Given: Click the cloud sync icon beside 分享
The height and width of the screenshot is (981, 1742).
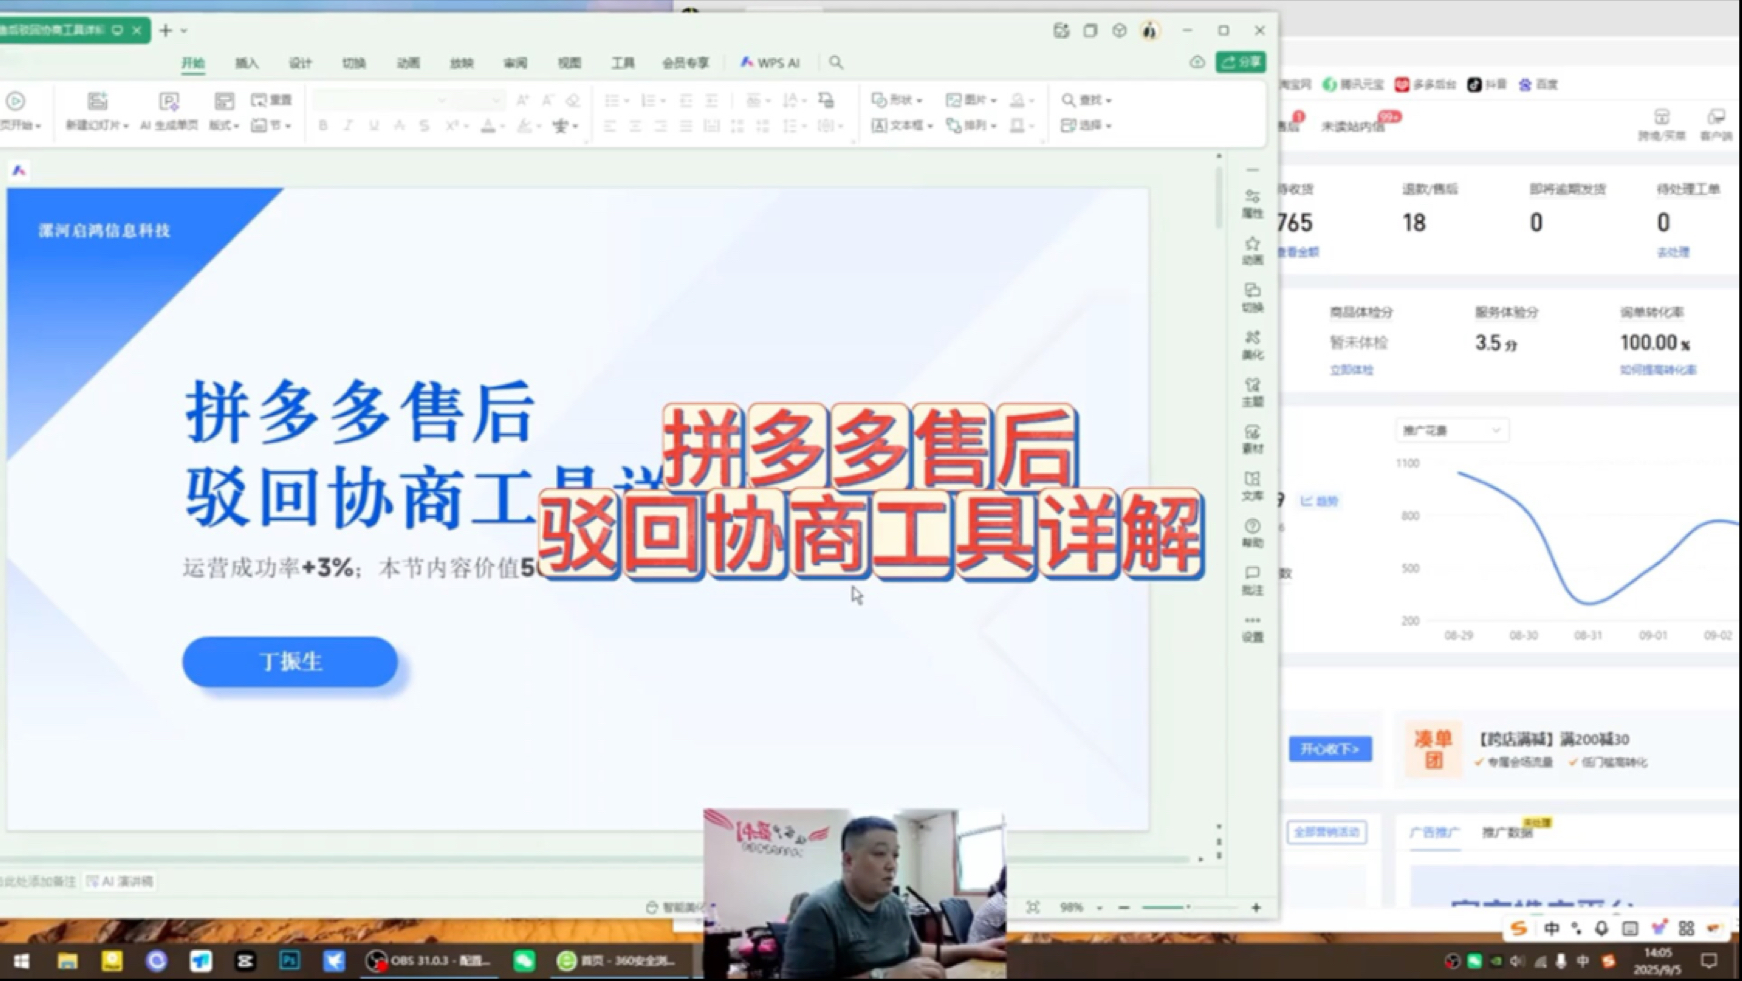Looking at the screenshot, I should [1197, 62].
